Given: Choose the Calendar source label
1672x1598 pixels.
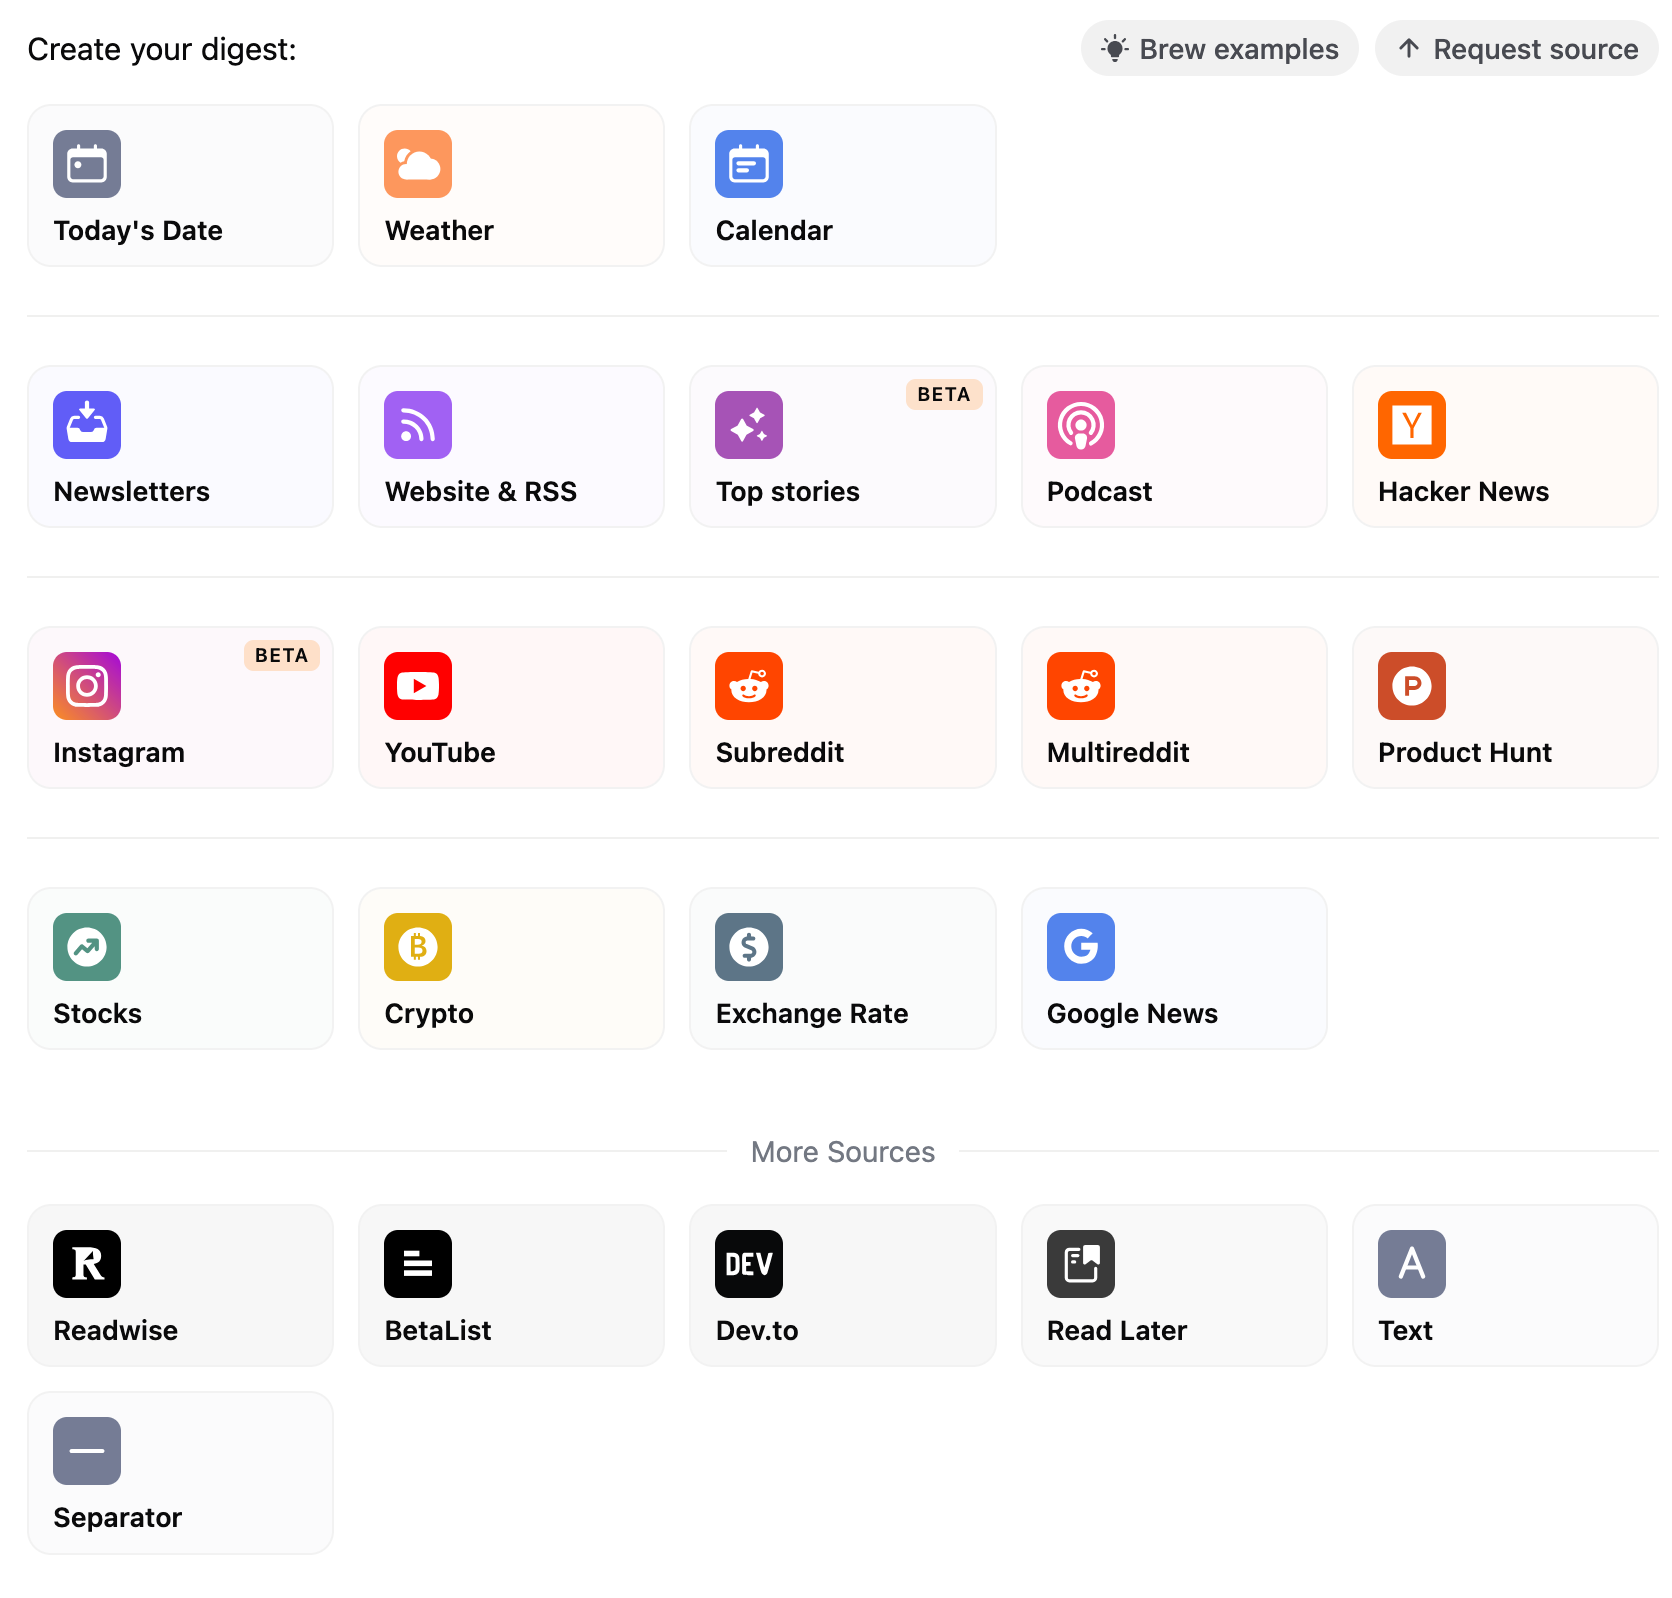Looking at the screenshot, I should coord(774,231).
